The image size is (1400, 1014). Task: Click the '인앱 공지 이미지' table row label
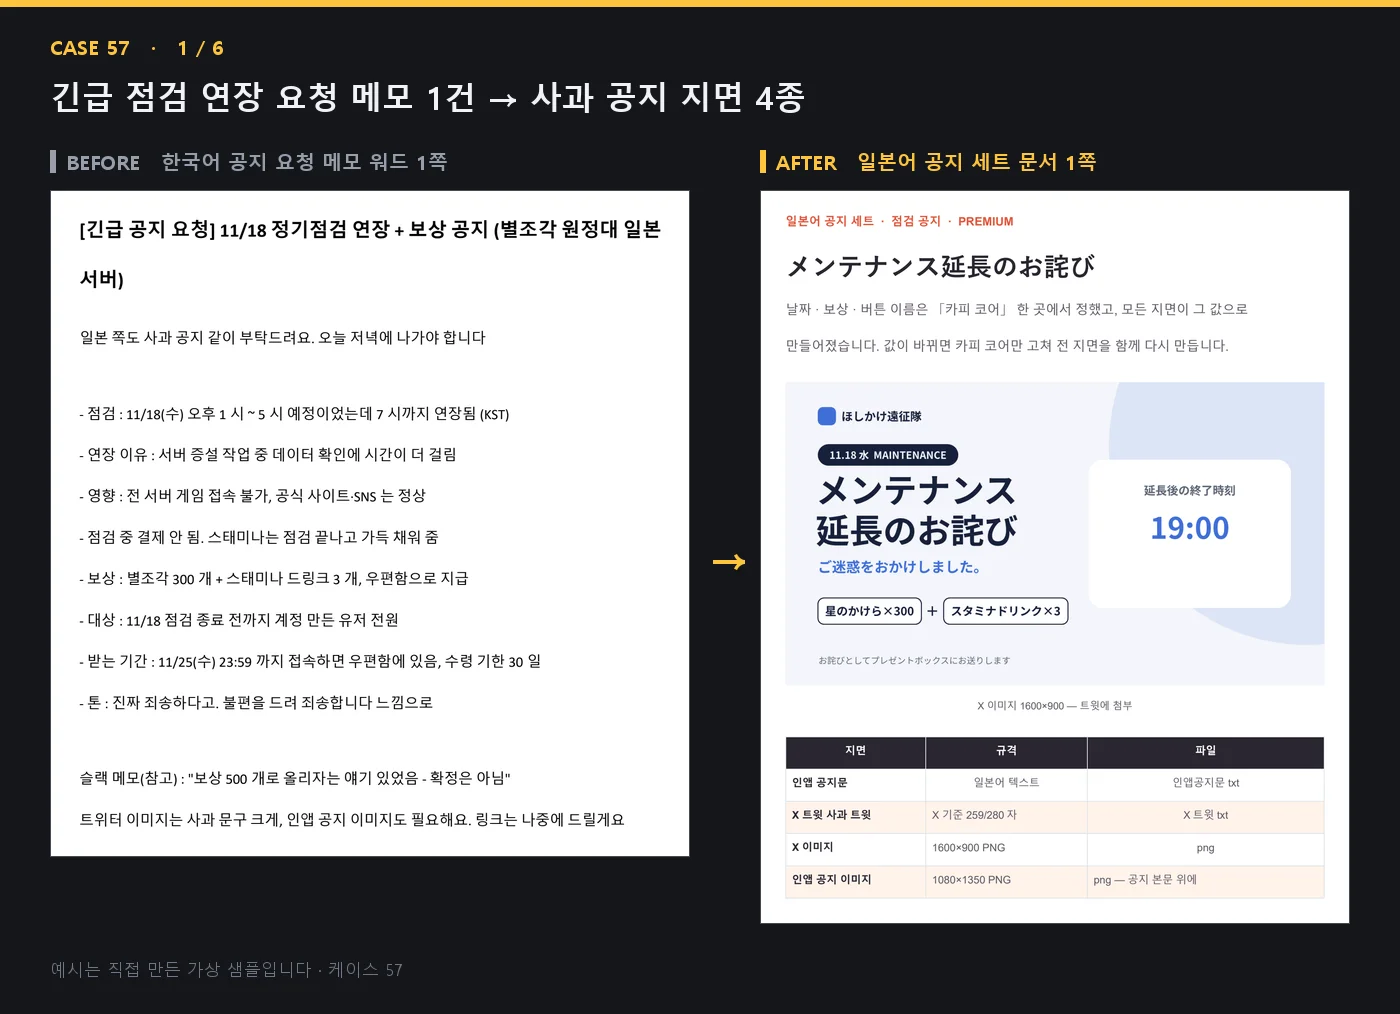[831, 880]
